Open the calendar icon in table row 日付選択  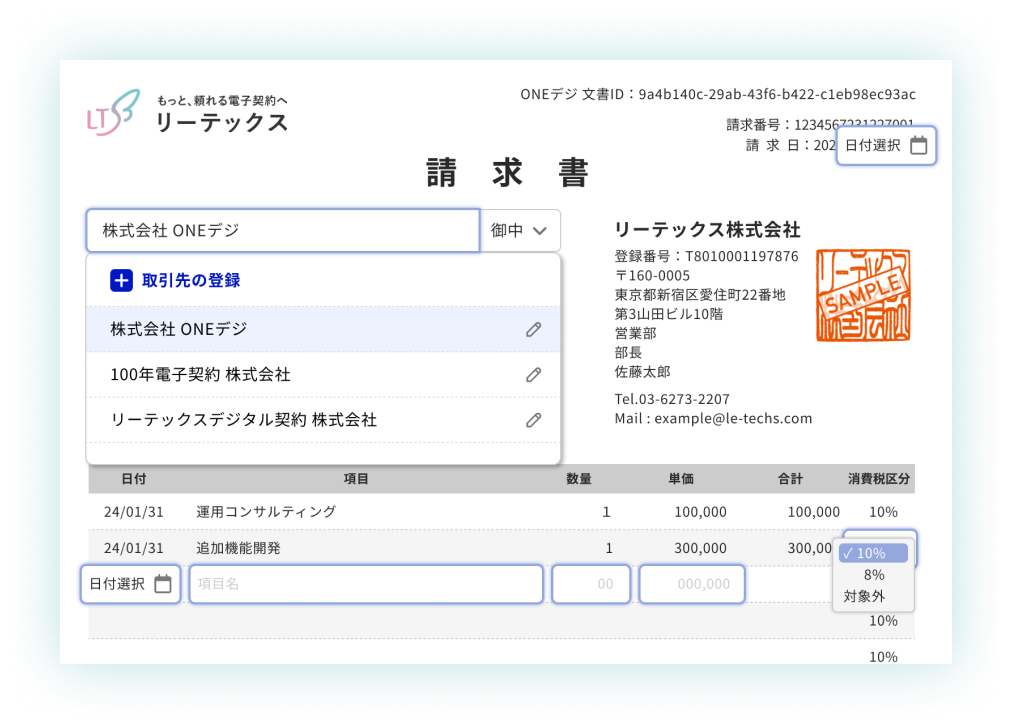click(163, 584)
